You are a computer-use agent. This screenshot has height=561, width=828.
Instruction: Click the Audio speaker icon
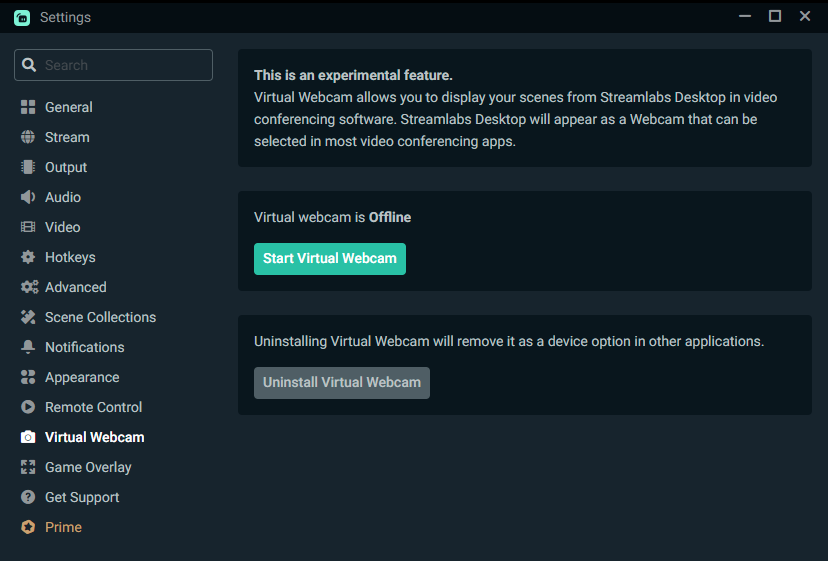click(28, 197)
